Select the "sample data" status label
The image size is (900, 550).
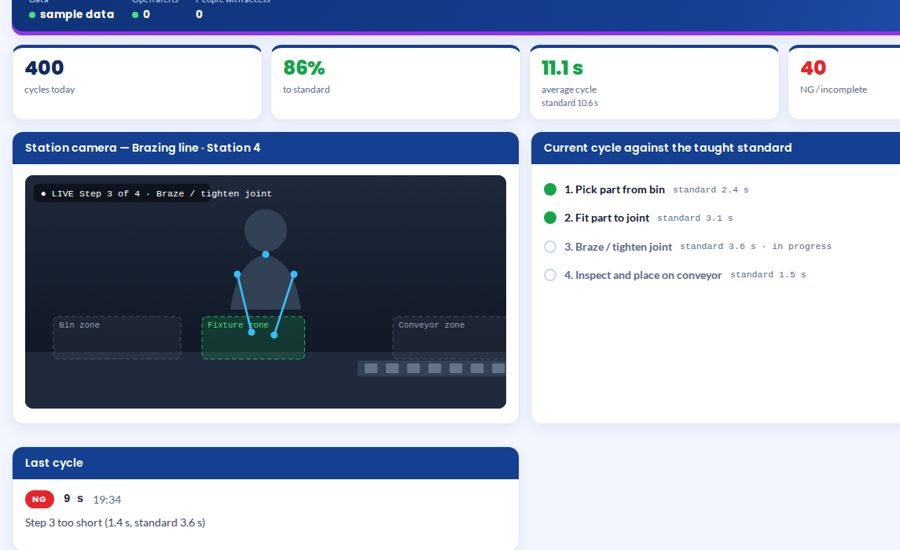77,14
